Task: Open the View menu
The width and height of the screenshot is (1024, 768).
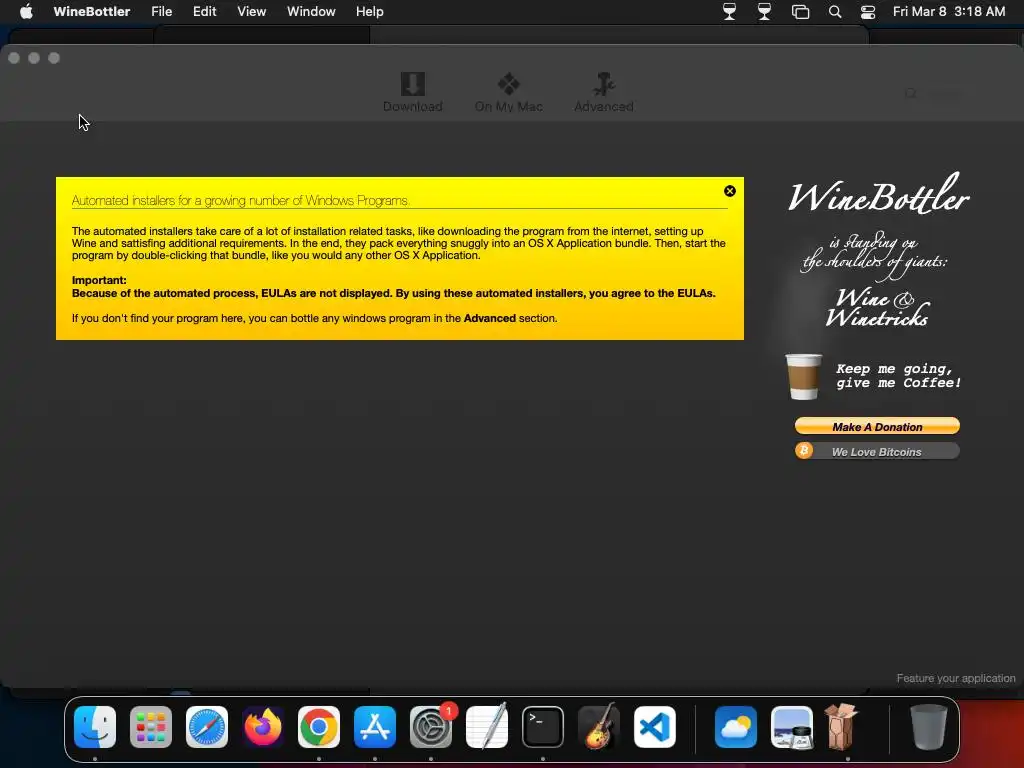Action: (251, 12)
